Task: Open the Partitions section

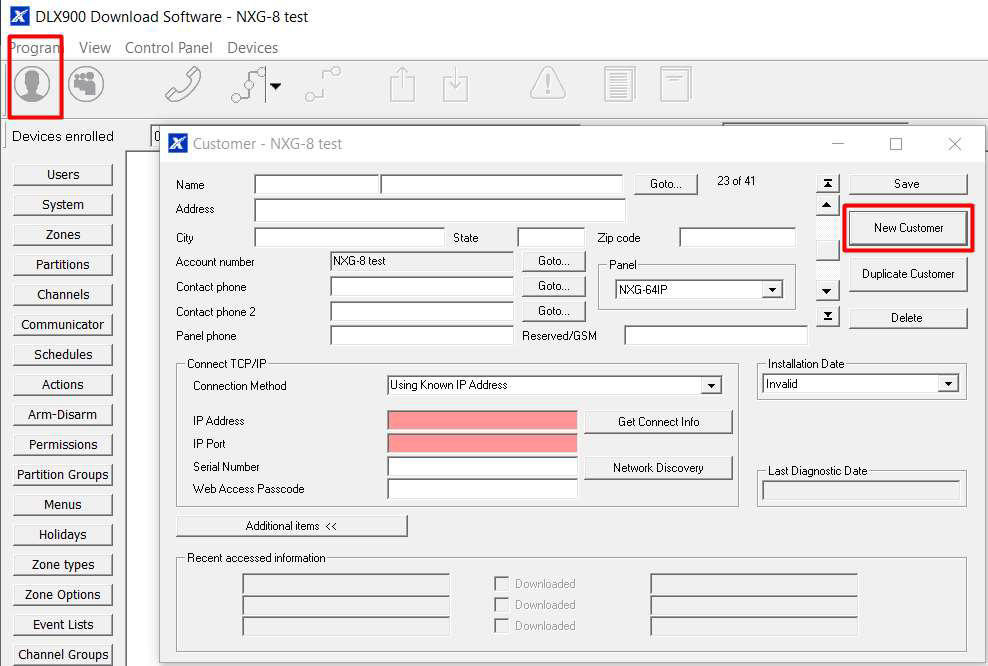Action: pos(63,265)
